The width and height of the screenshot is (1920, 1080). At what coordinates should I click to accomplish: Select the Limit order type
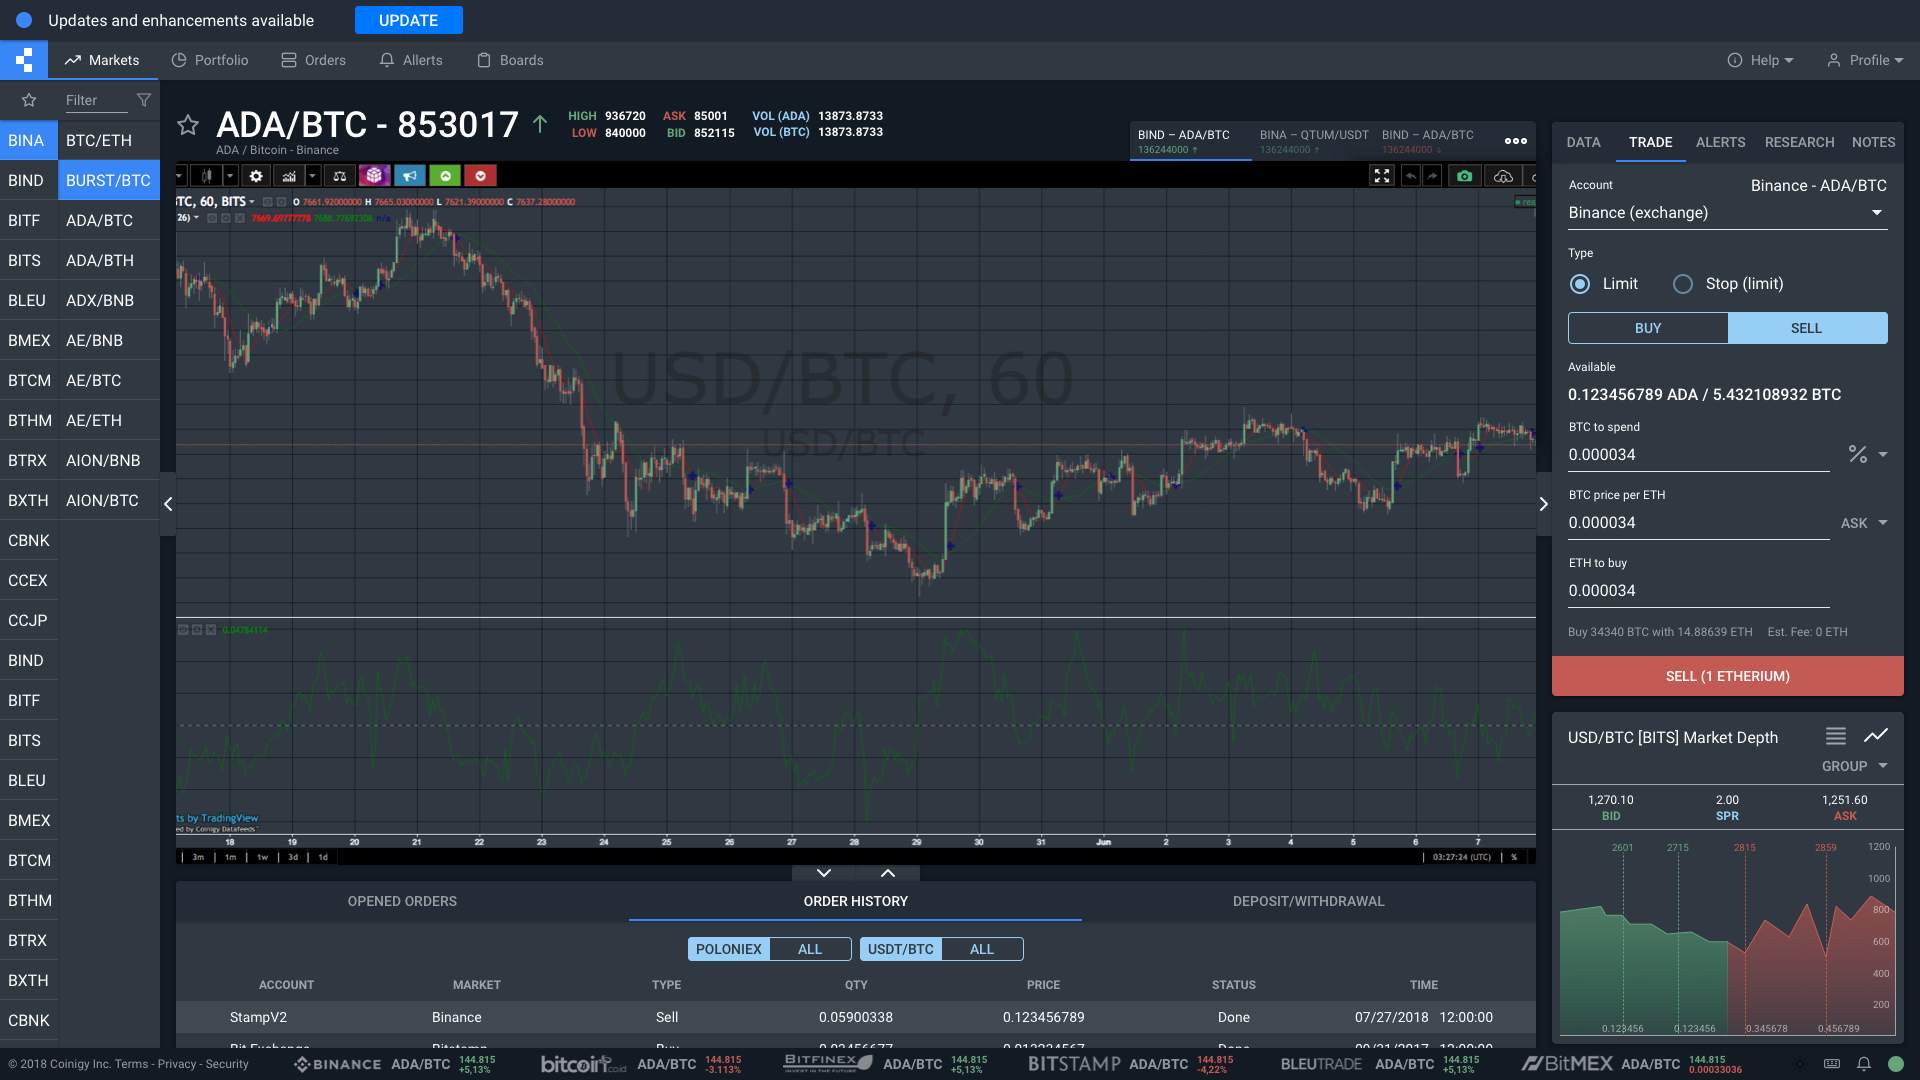(1580, 284)
